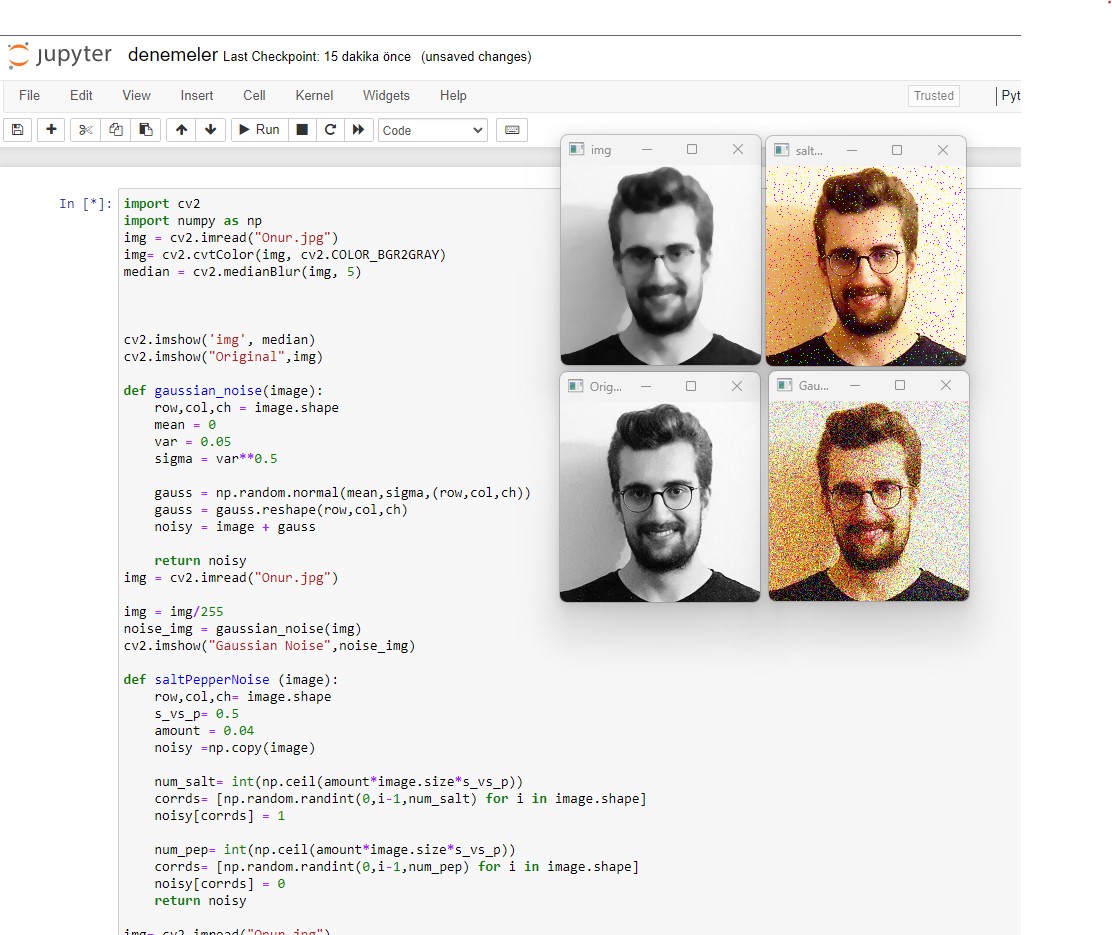This screenshot has height=935, width=1112.
Task: Open the Widgets menu
Action: point(386,96)
